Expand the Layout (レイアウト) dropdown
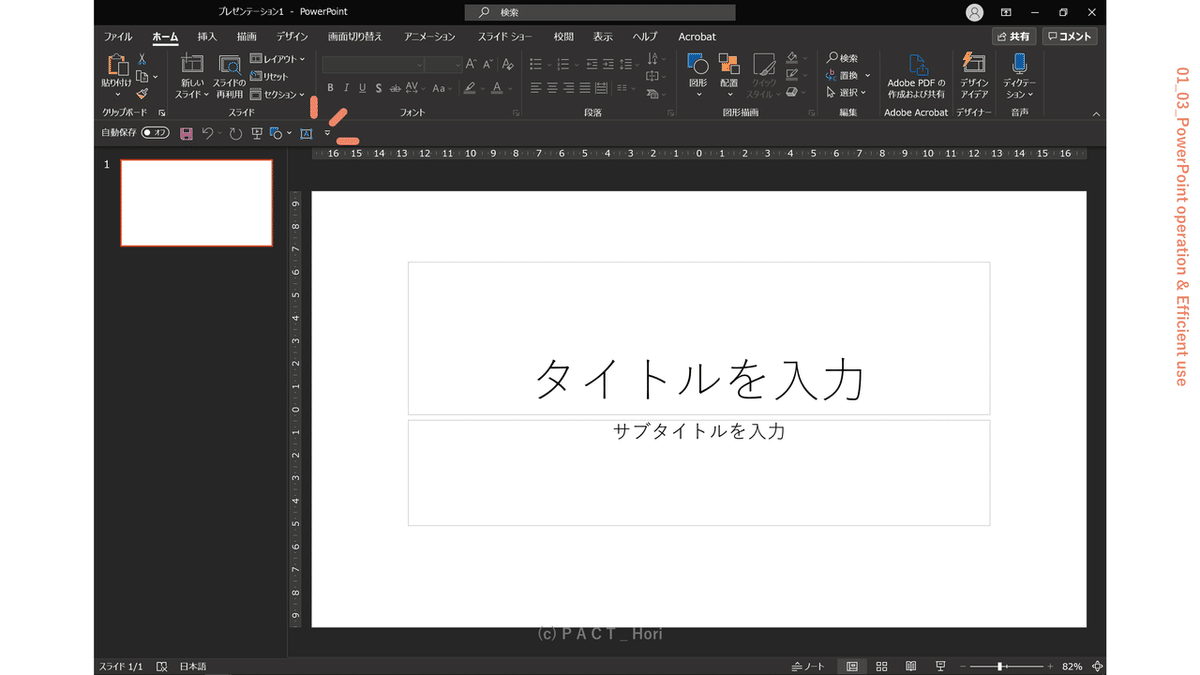 pyautogui.click(x=277, y=59)
